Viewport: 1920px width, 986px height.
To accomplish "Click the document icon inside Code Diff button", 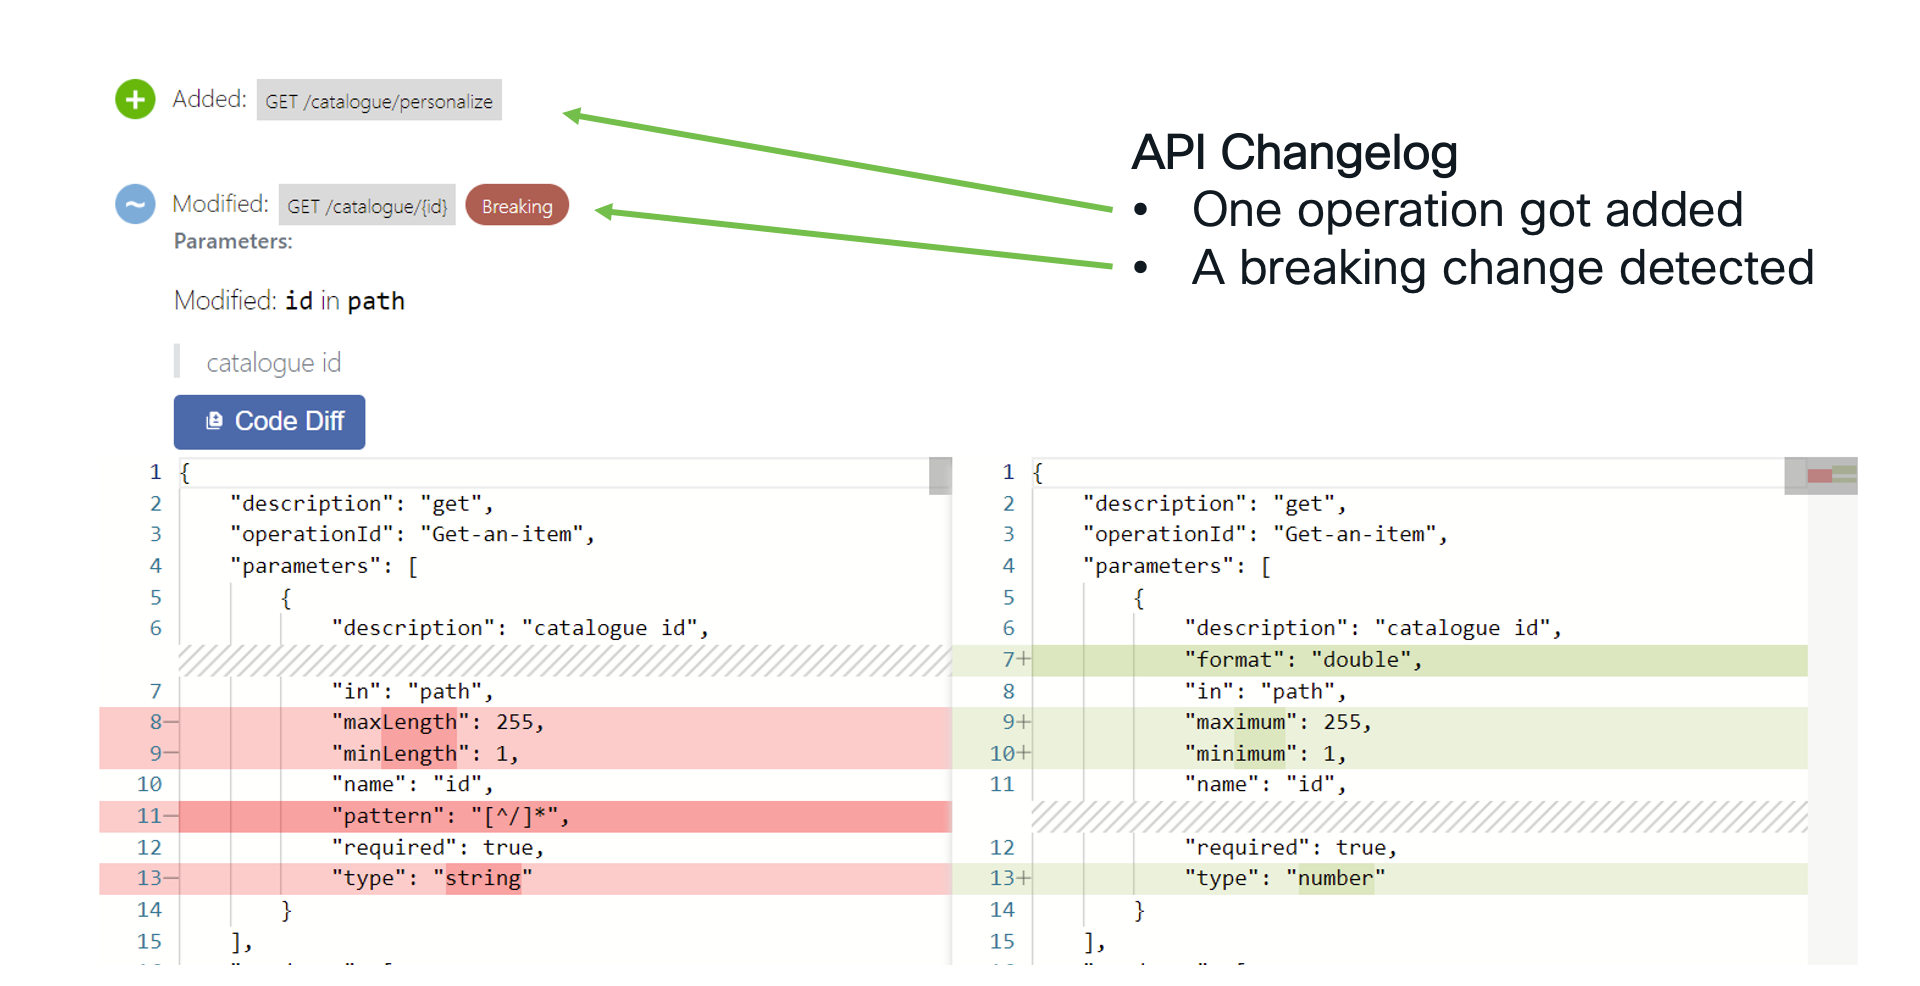I will pos(214,421).
